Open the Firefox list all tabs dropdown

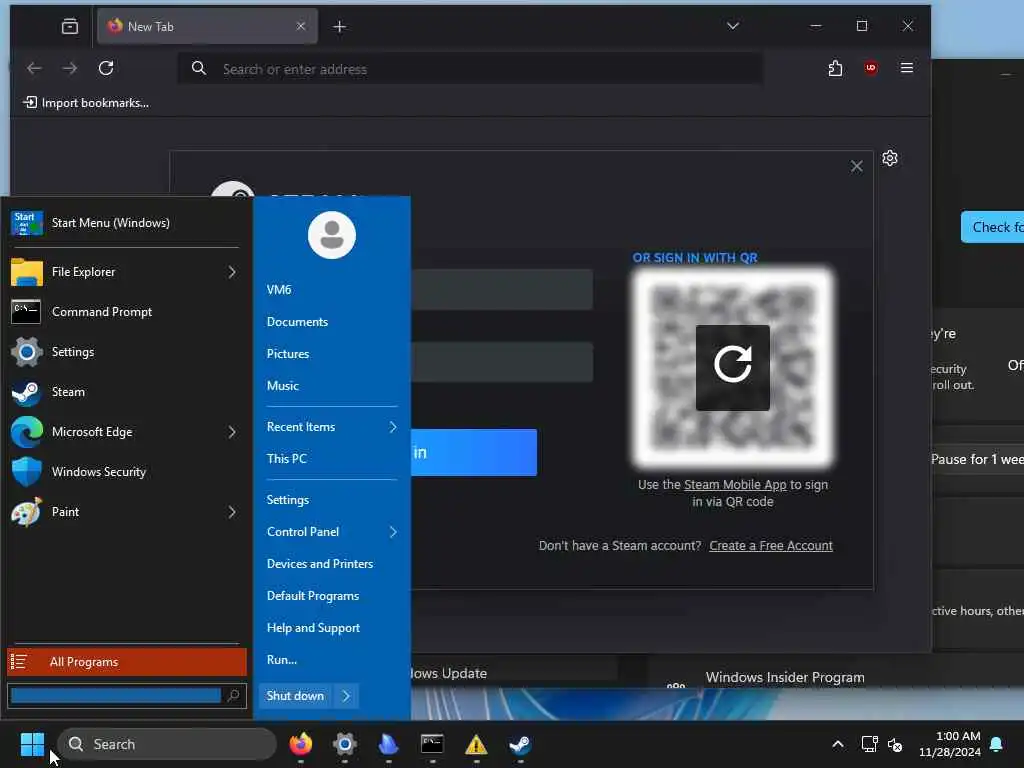click(733, 26)
